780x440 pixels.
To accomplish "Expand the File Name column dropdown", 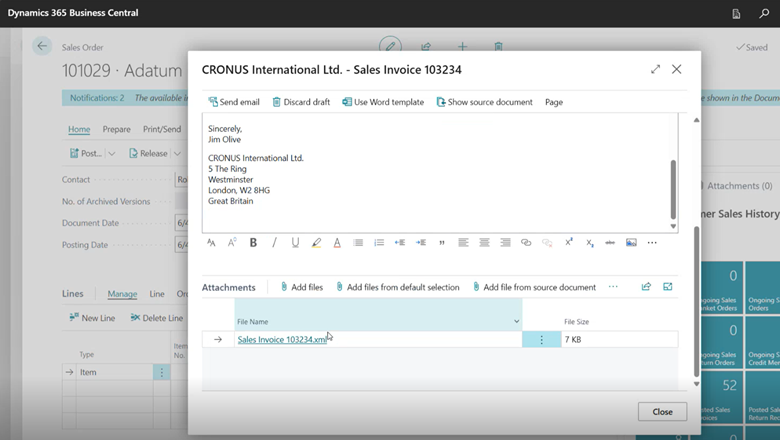I will click(516, 322).
